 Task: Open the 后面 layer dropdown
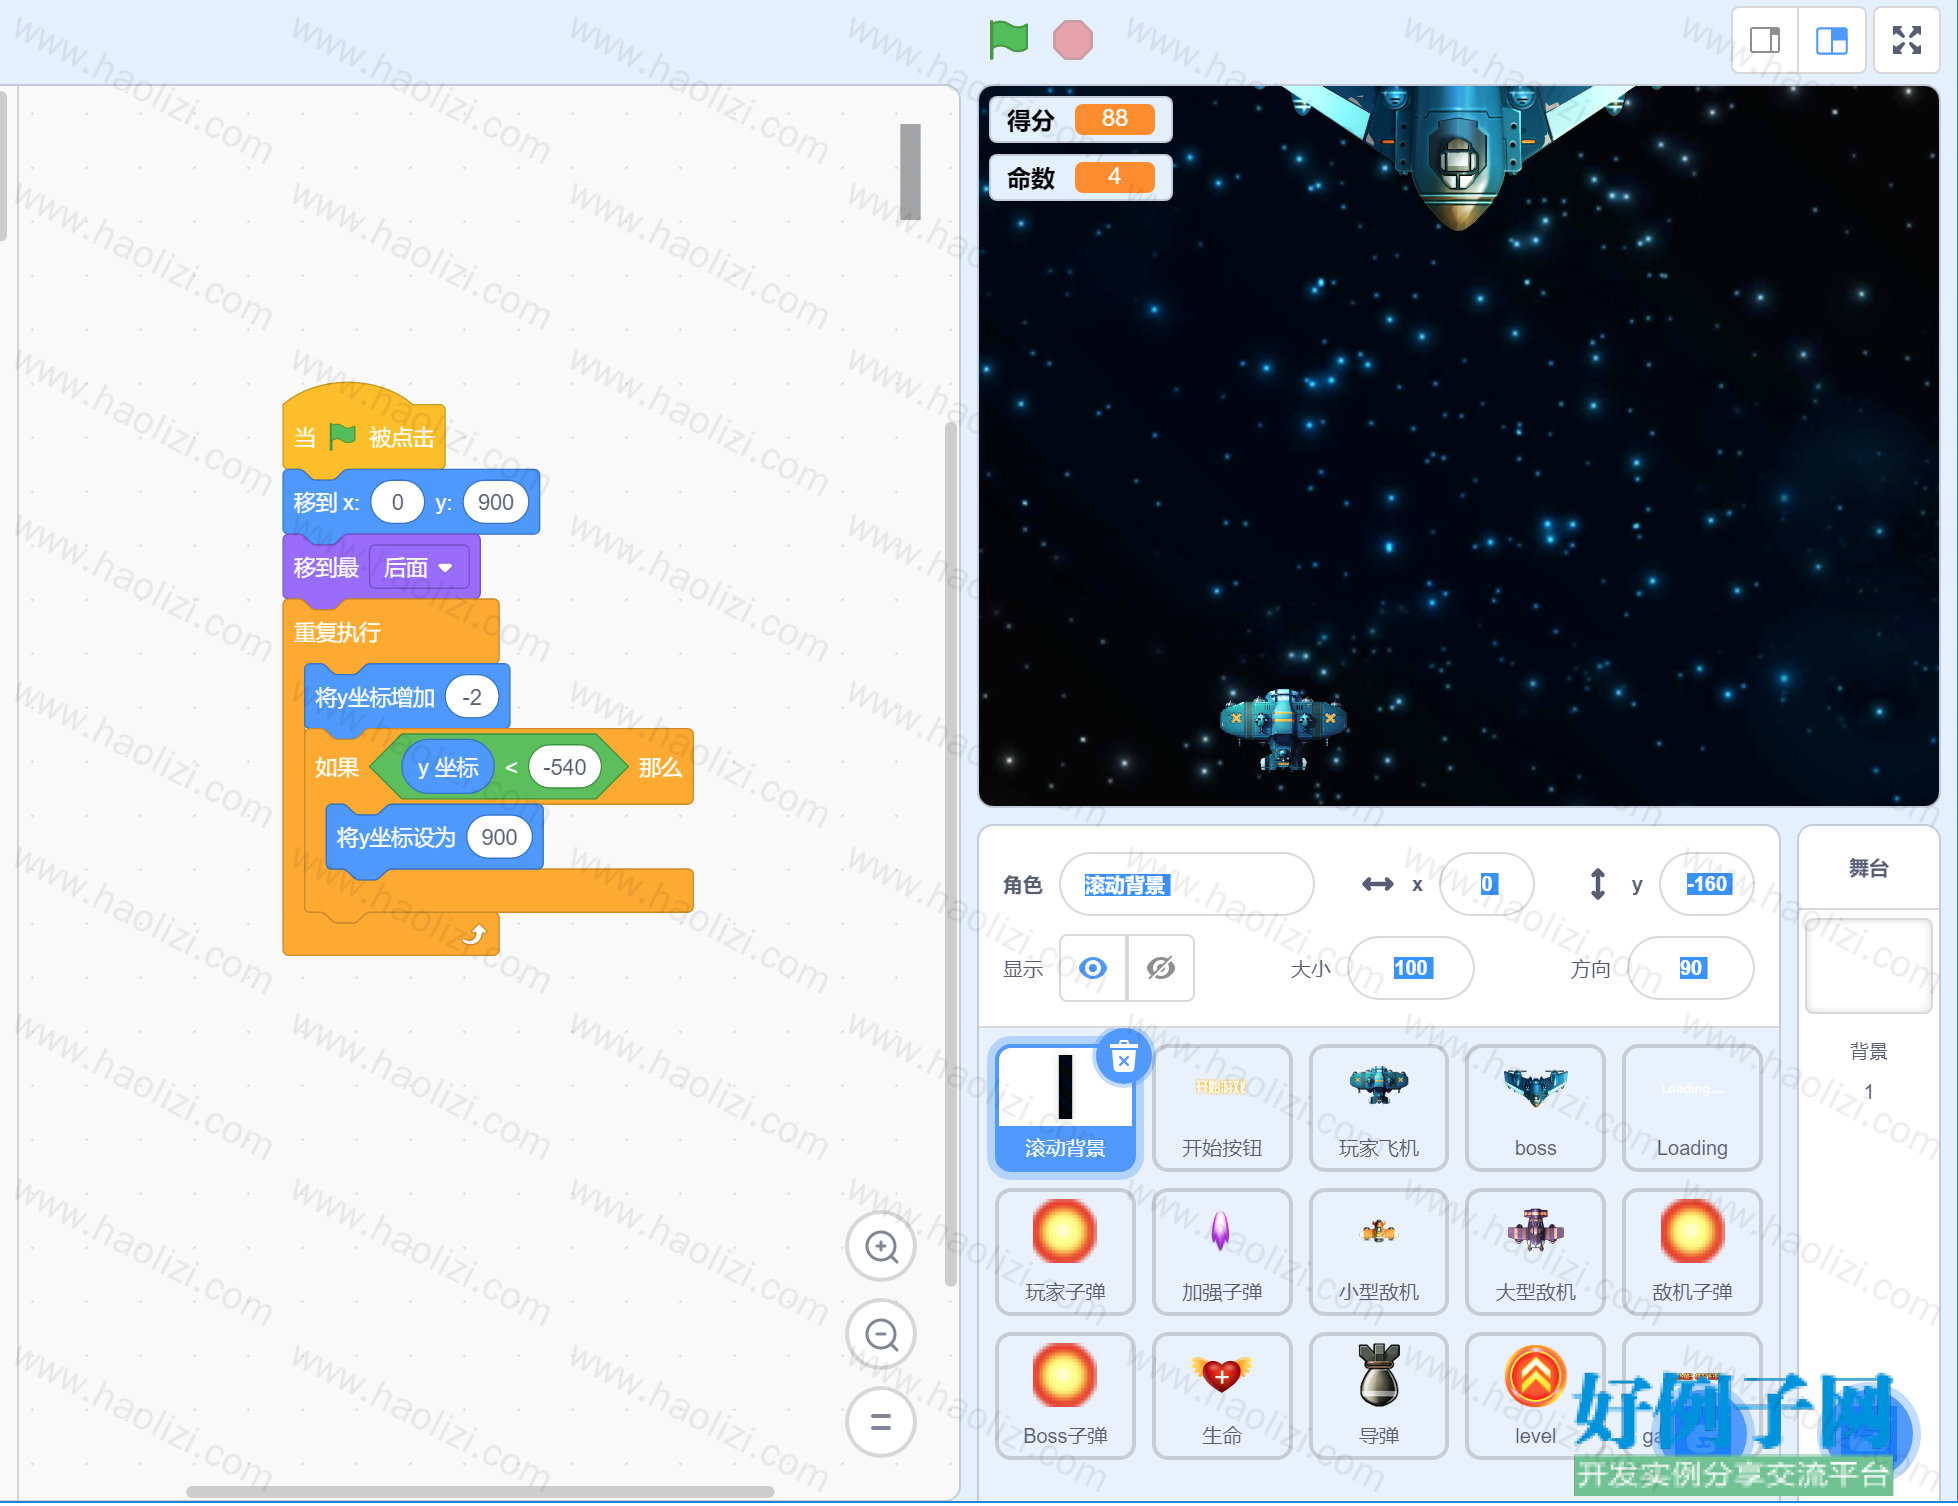tap(418, 568)
